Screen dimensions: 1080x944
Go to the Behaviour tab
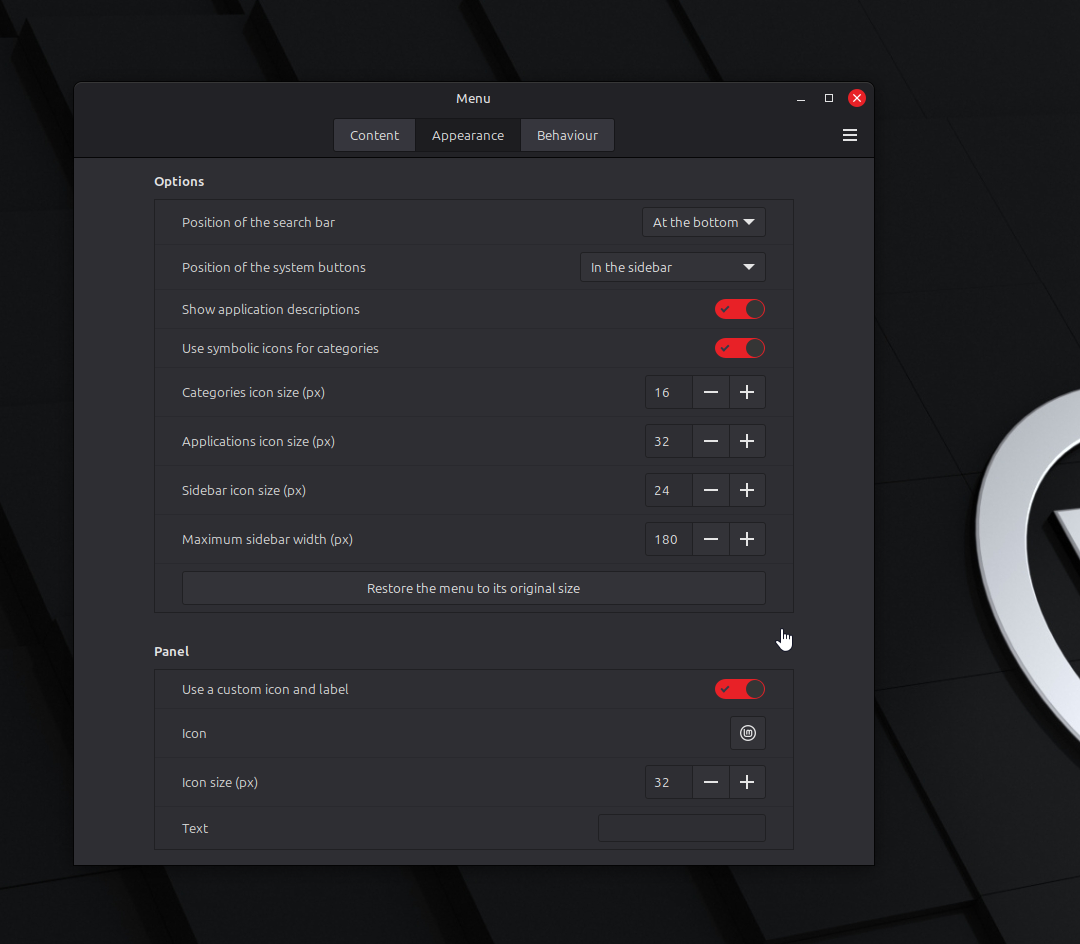pyautogui.click(x=567, y=136)
